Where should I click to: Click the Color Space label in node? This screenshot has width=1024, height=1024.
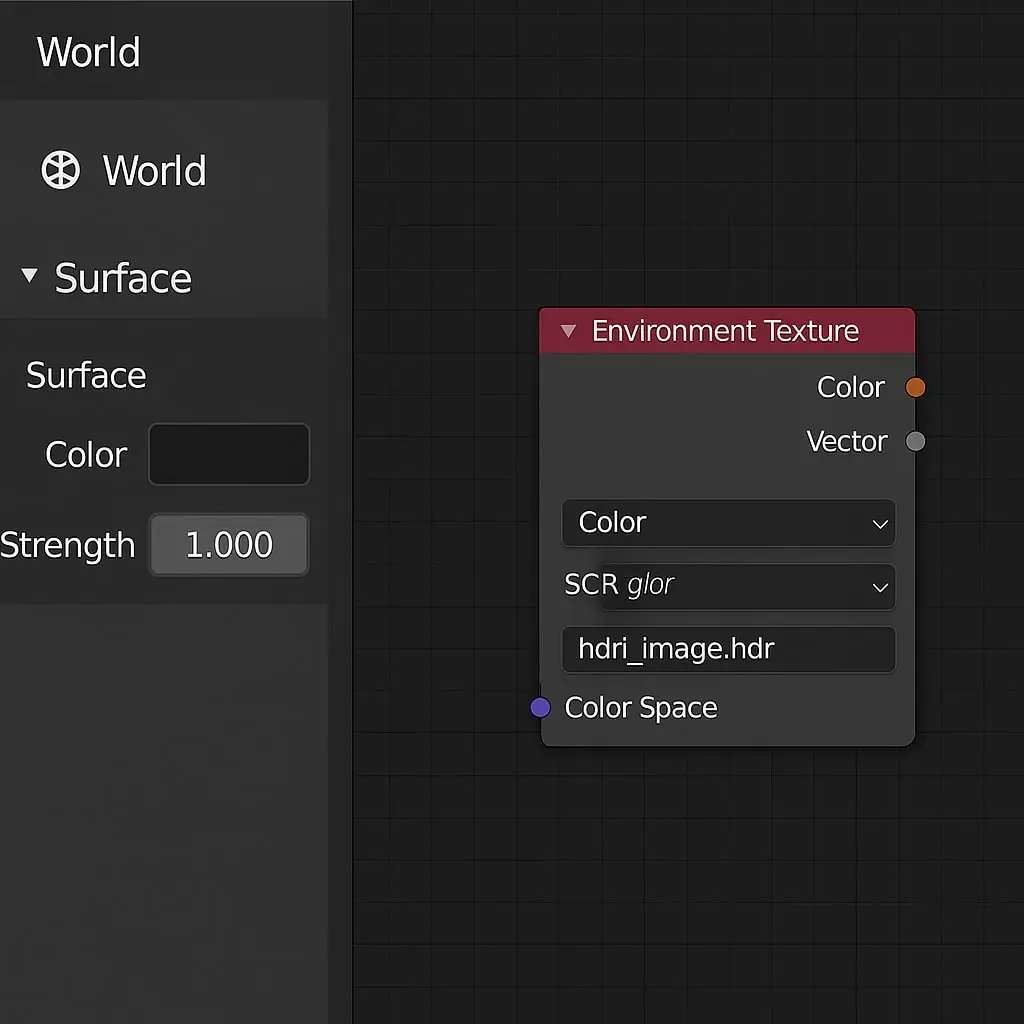point(641,708)
